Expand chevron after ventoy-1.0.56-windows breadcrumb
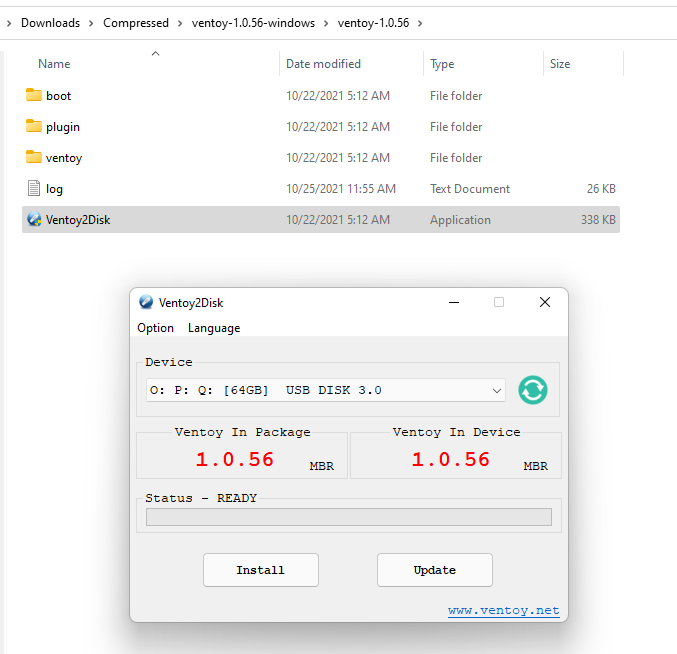677x654 pixels. click(x=326, y=23)
